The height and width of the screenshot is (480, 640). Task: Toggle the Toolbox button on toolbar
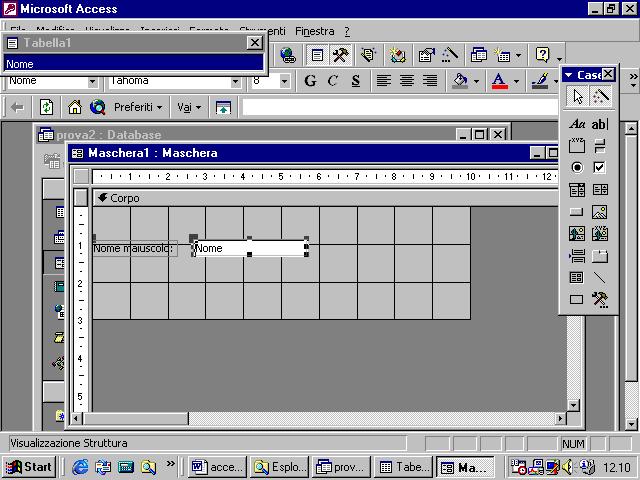click(340, 55)
